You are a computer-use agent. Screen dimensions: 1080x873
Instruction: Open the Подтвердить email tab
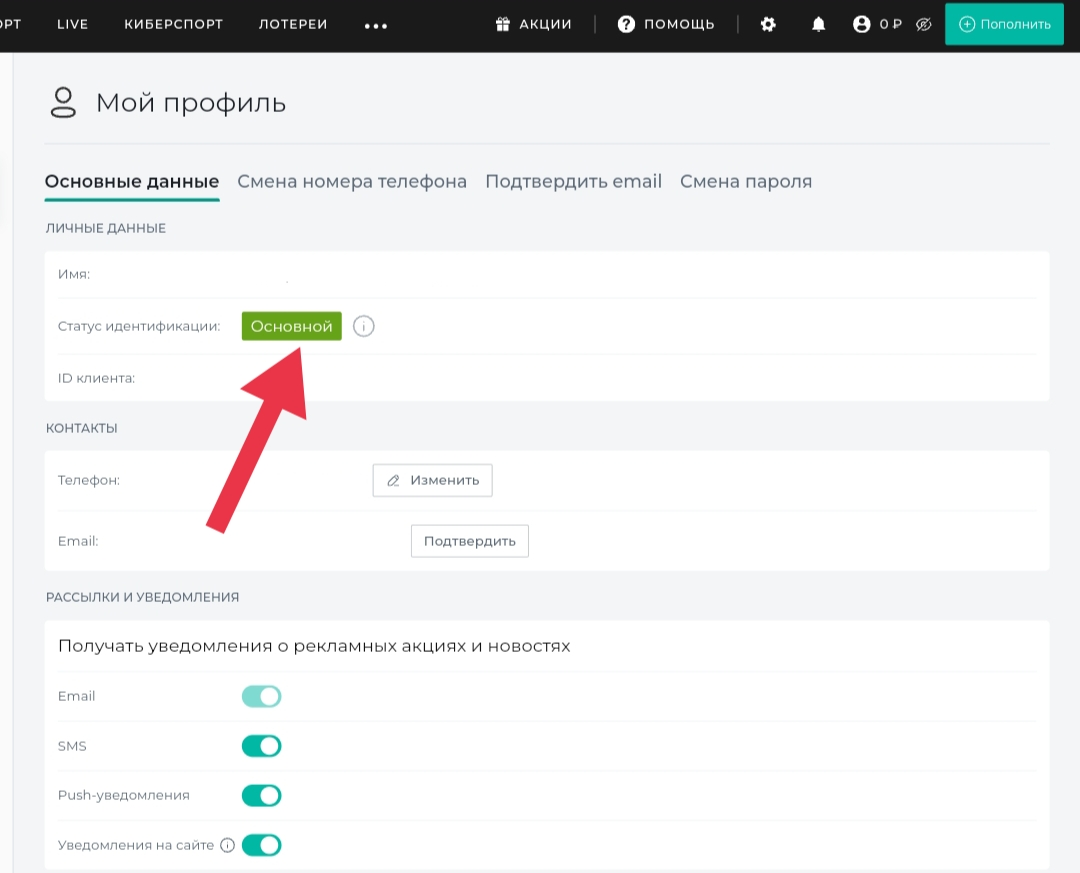573,181
